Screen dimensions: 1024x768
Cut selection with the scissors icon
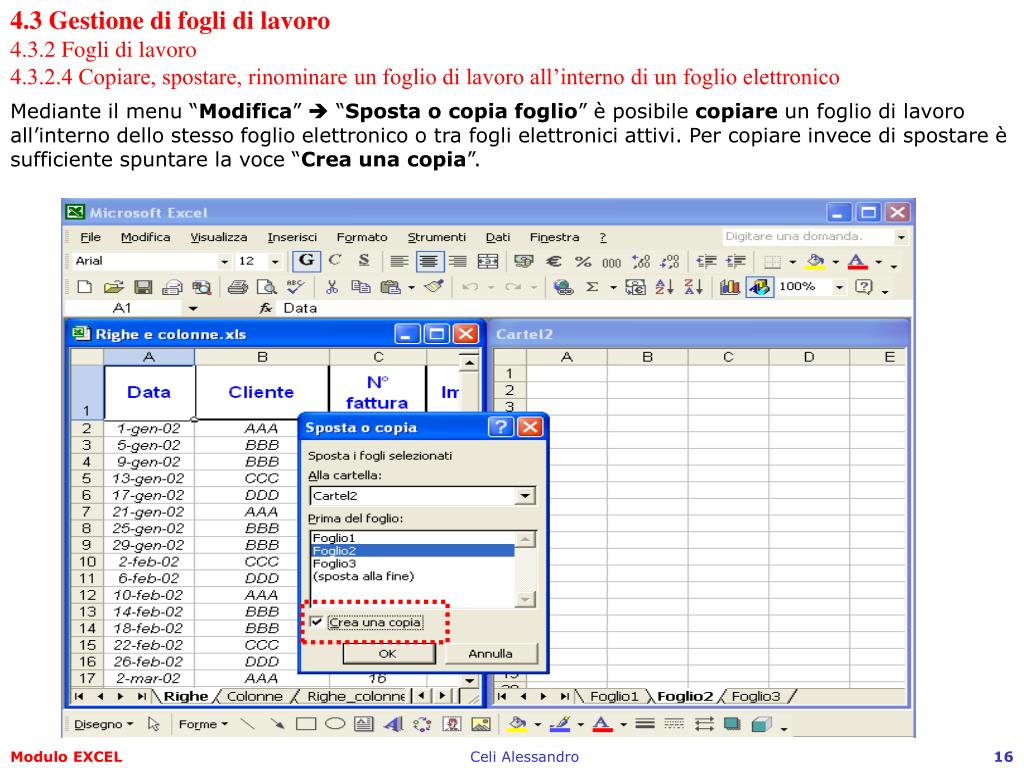point(332,287)
